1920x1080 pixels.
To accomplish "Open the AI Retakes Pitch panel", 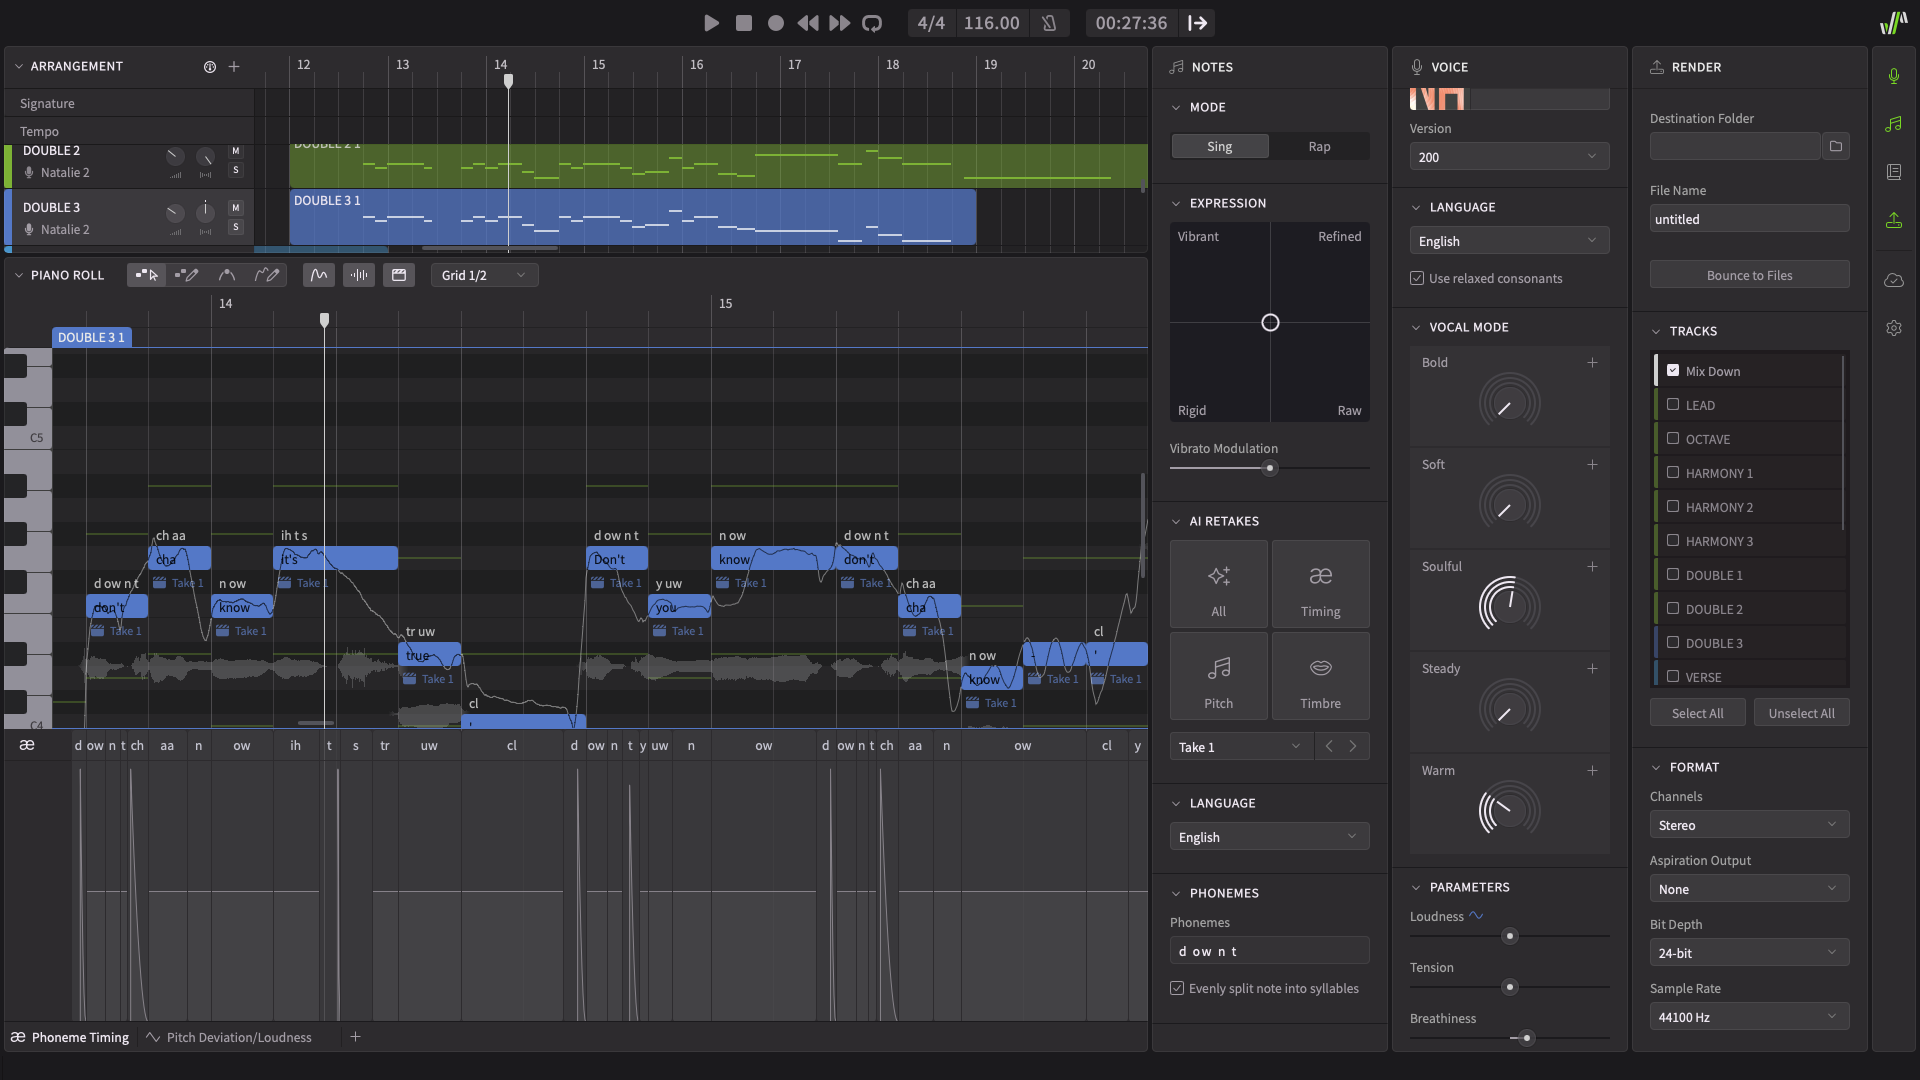I will pos(1218,675).
